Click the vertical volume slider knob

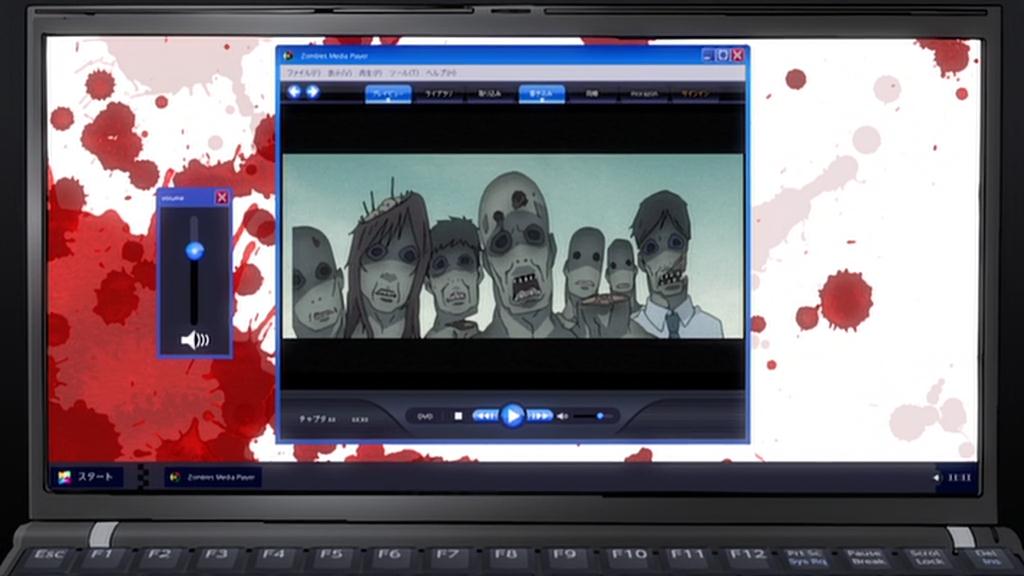click(x=195, y=250)
